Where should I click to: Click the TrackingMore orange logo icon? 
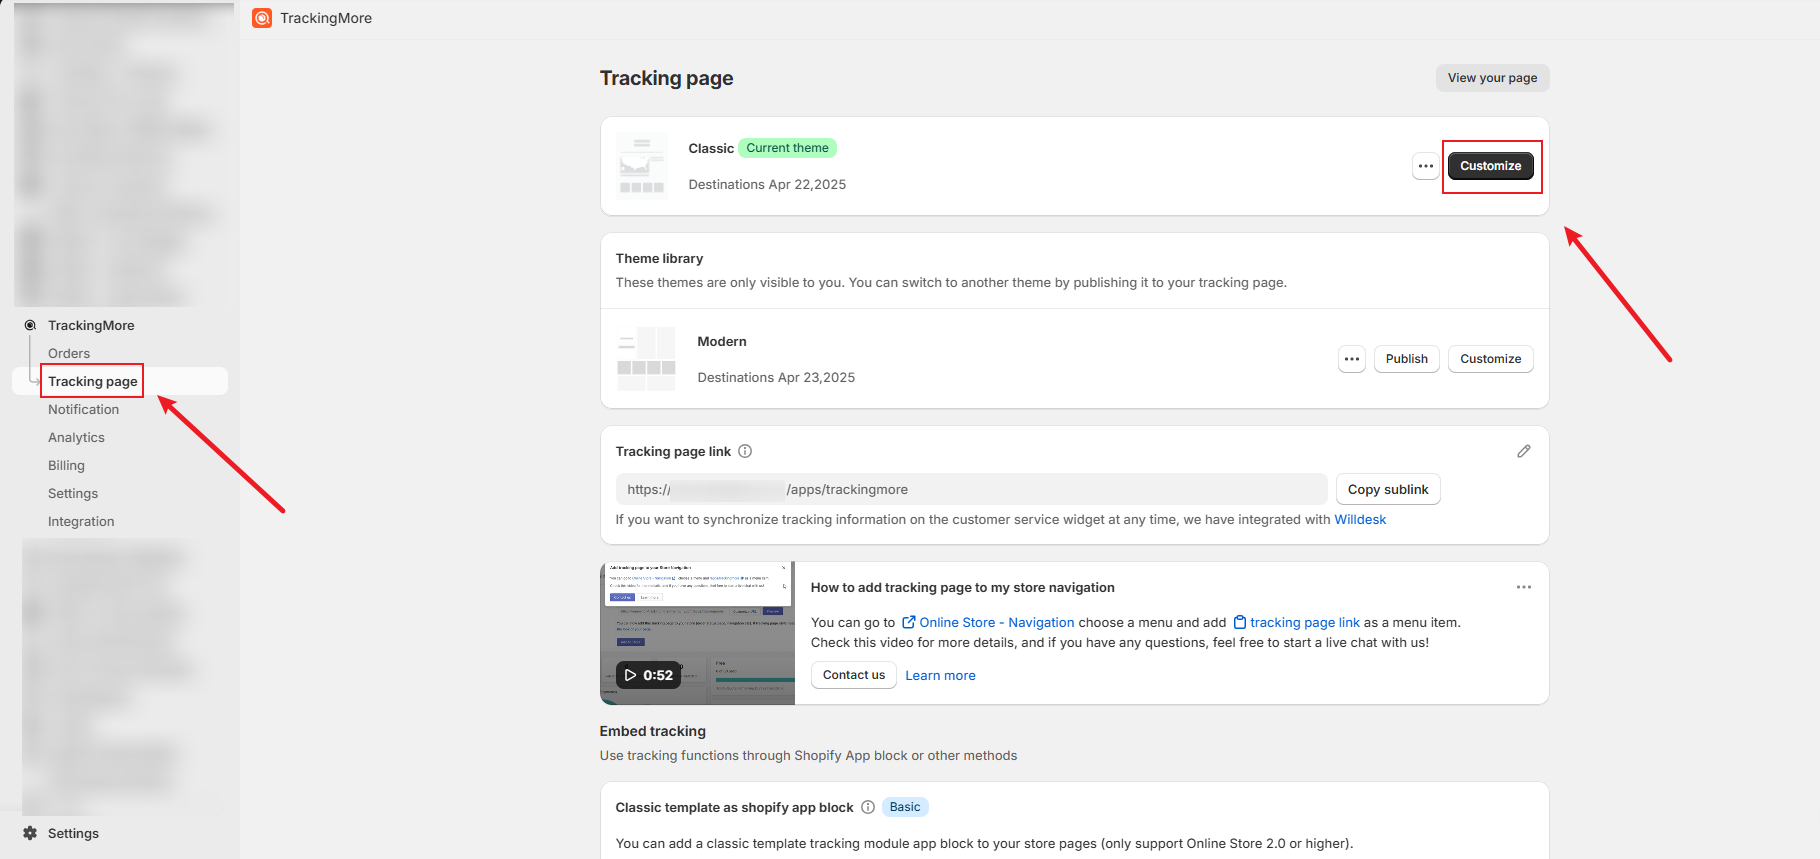[262, 18]
